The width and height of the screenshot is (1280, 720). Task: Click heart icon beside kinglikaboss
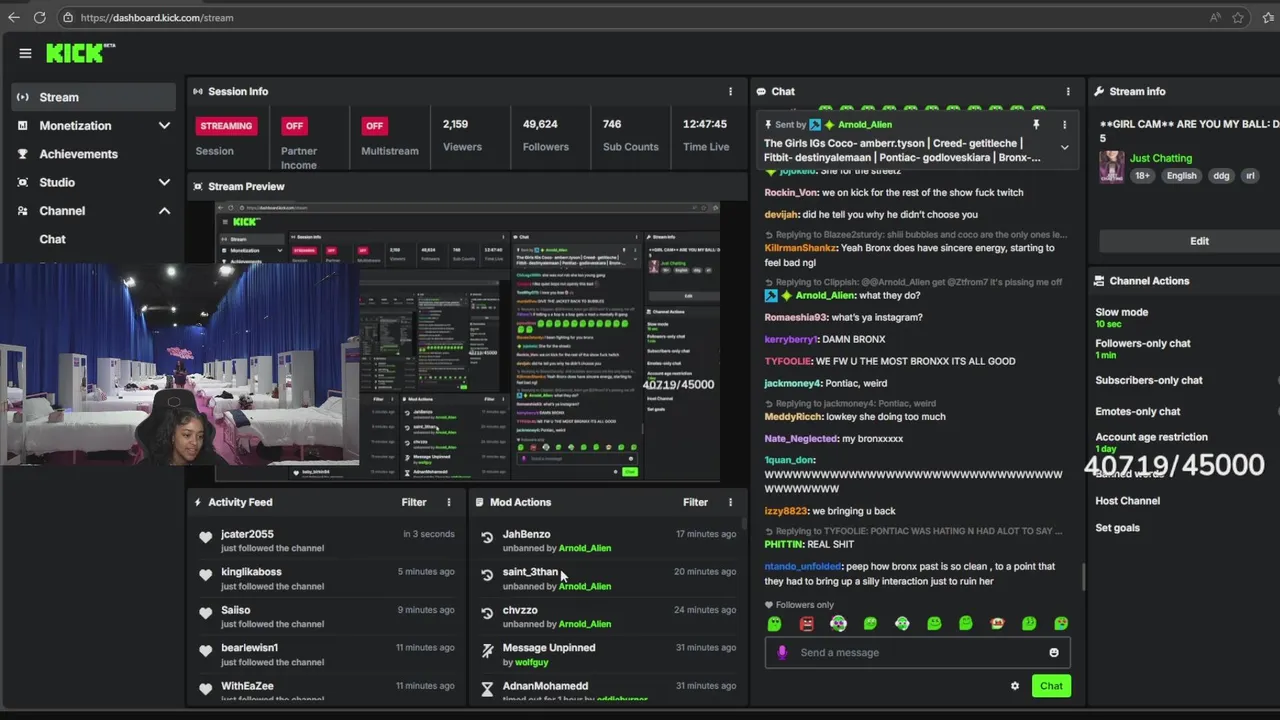click(x=205, y=576)
